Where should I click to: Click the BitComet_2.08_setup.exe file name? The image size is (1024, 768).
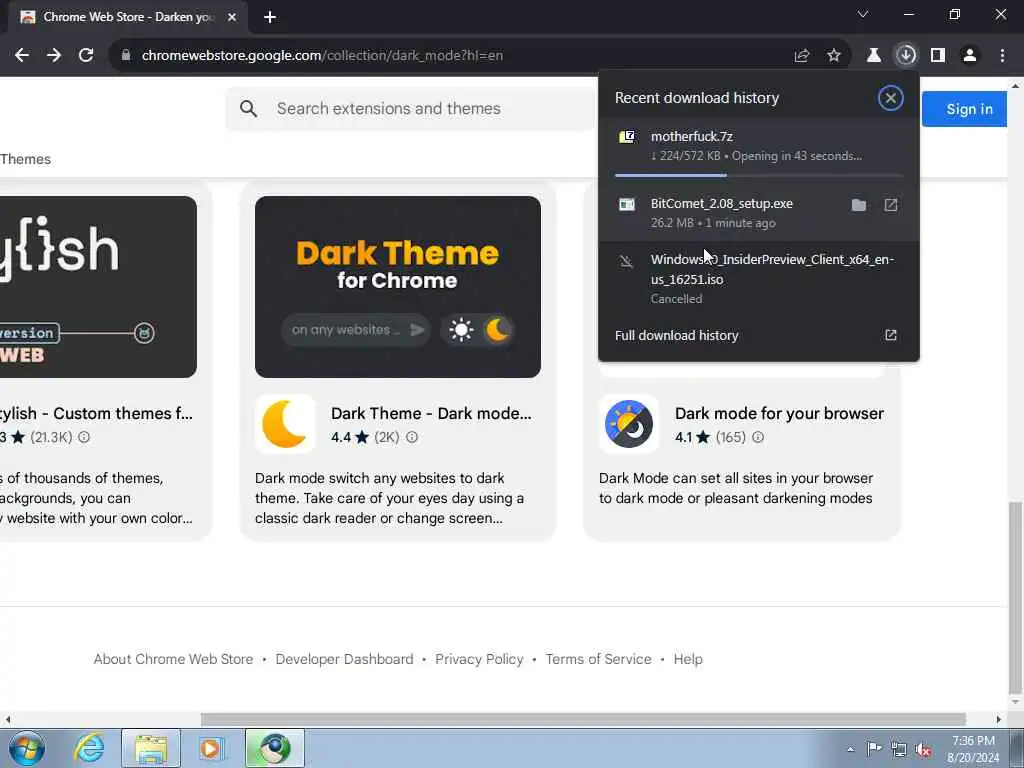722,203
